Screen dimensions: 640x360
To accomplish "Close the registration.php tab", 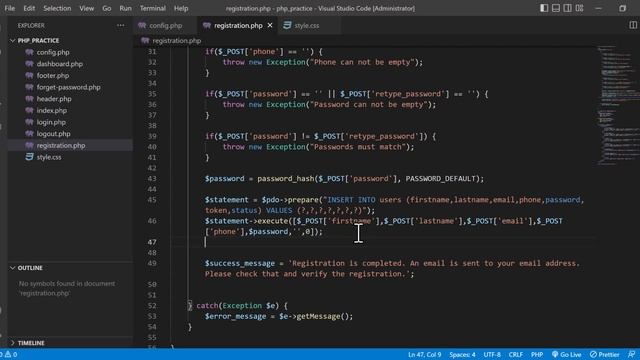I will [270, 25].
